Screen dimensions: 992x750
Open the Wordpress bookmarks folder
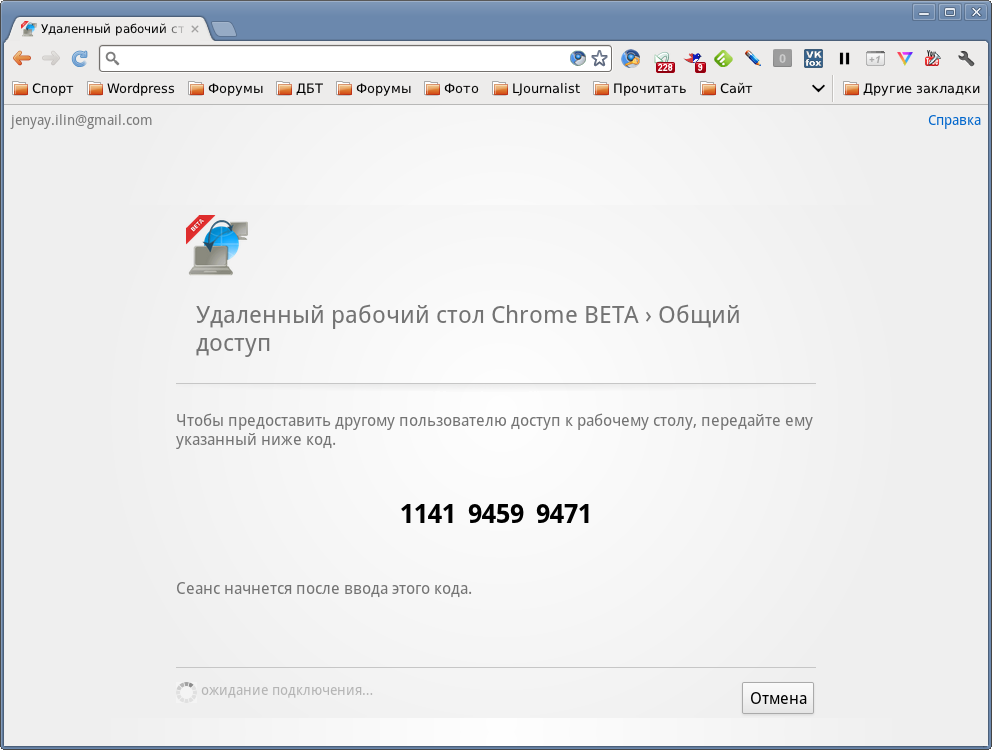click(x=131, y=89)
